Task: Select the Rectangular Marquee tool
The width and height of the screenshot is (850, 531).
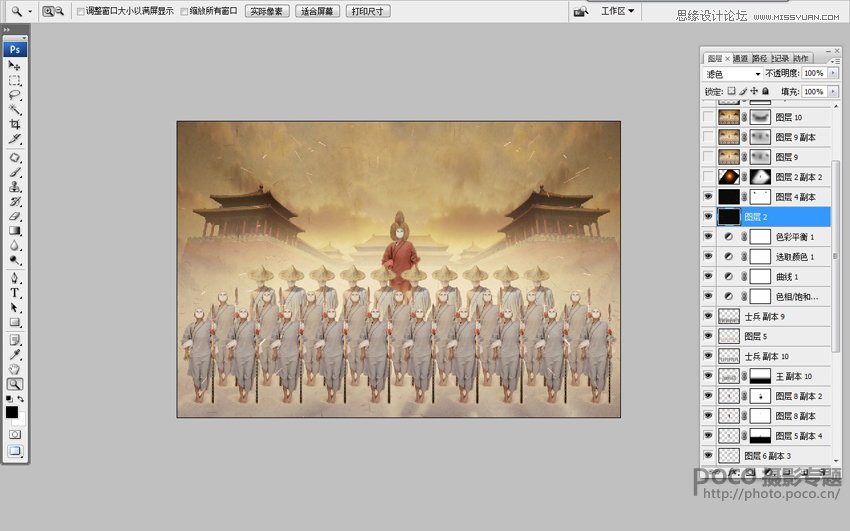Action: 15,80
